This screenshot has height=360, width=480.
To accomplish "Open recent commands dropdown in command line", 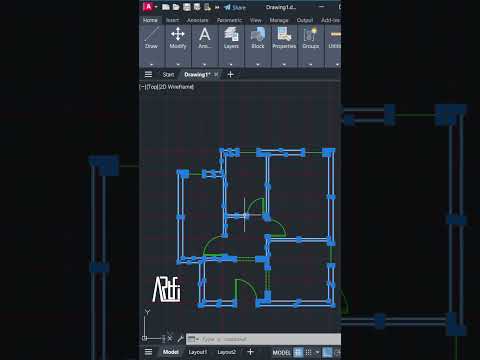I will (x=193, y=339).
